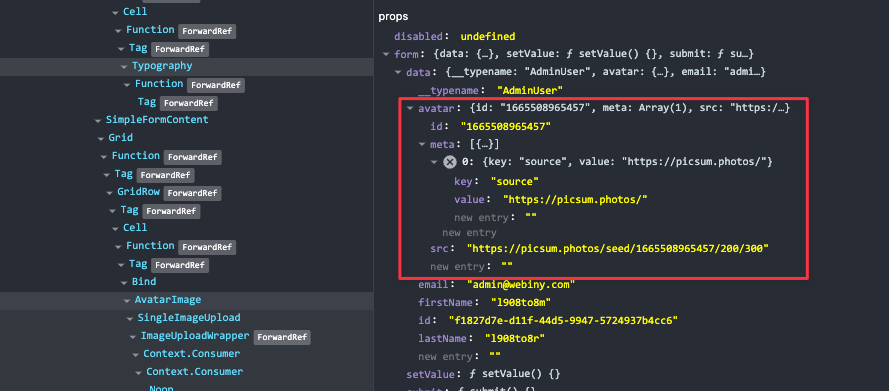Collapse the Typography node arrow
This screenshot has width=889, height=391.
(124, 66)
